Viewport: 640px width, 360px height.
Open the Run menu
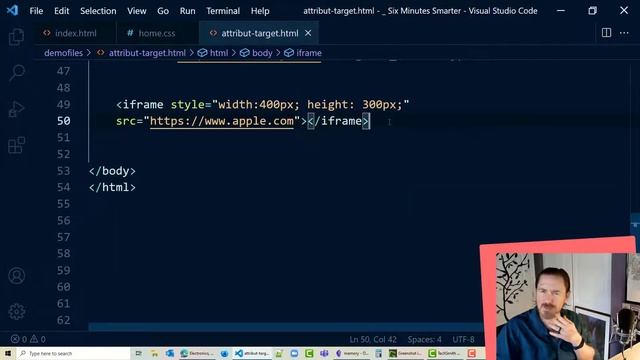(x=187, y=11)
